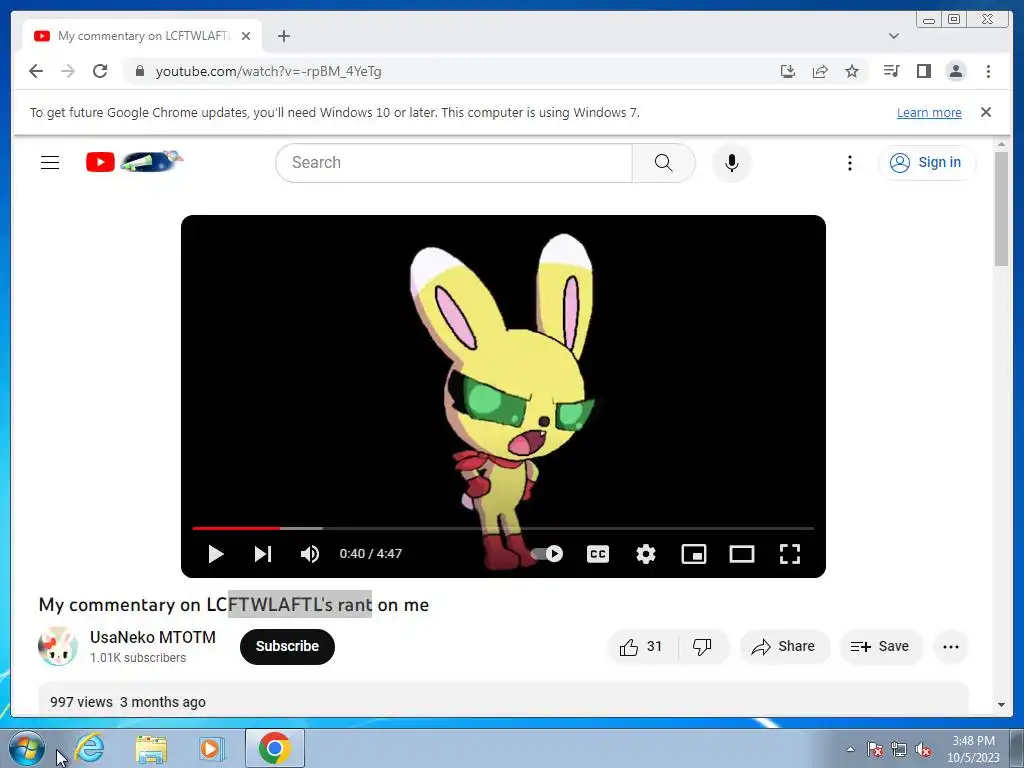
Task: Enter full screen mode
Action: 790,554
